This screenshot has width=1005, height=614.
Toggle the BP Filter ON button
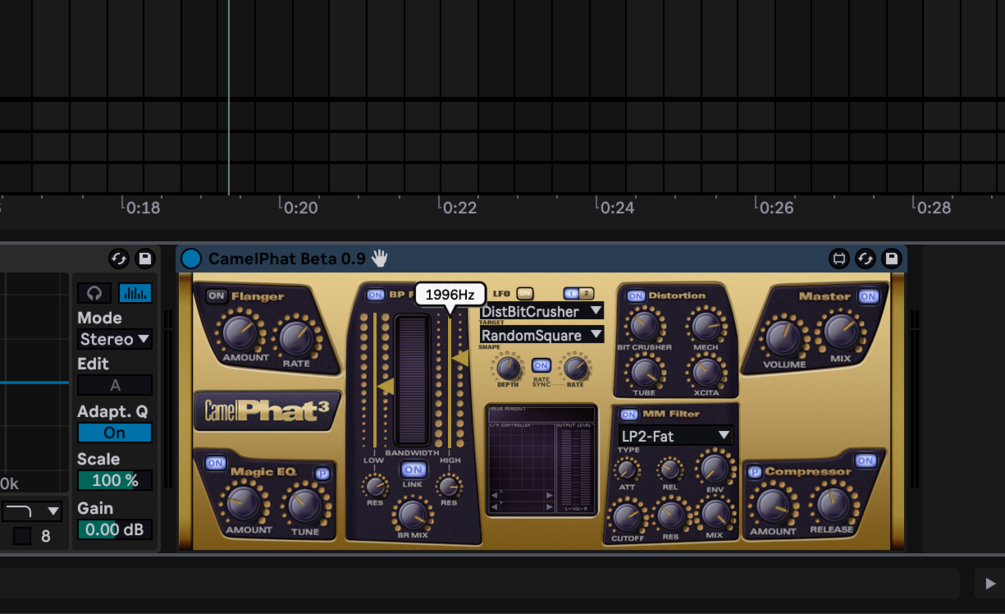pyautogui.click(x=376, y=295)
